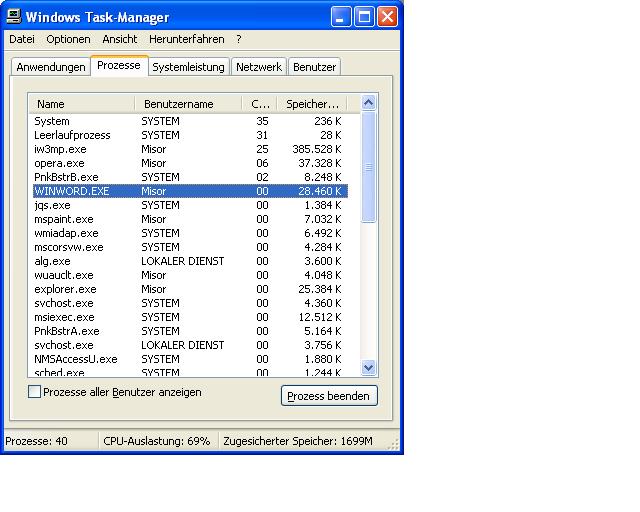This screenshot has height=512, width=640.
Task: Click the 385.528 K memory value
Action: coord(317,149)
